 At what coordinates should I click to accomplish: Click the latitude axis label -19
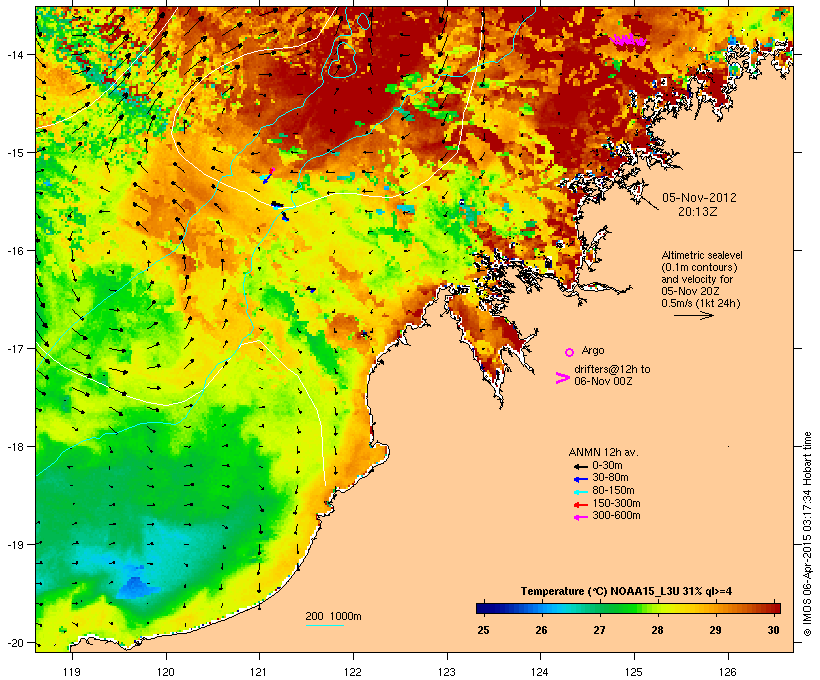click(x=14, y=545)
